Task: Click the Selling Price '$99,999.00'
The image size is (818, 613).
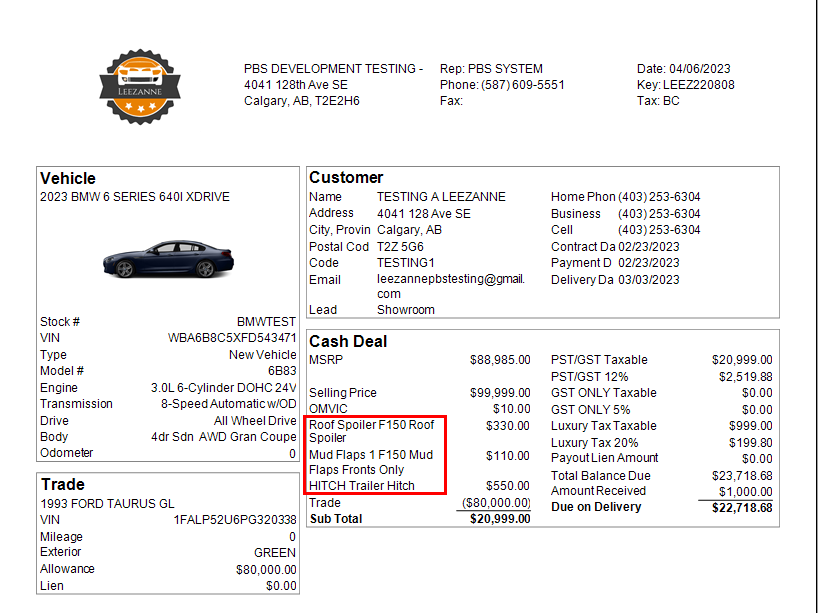Action: (500, 393)
